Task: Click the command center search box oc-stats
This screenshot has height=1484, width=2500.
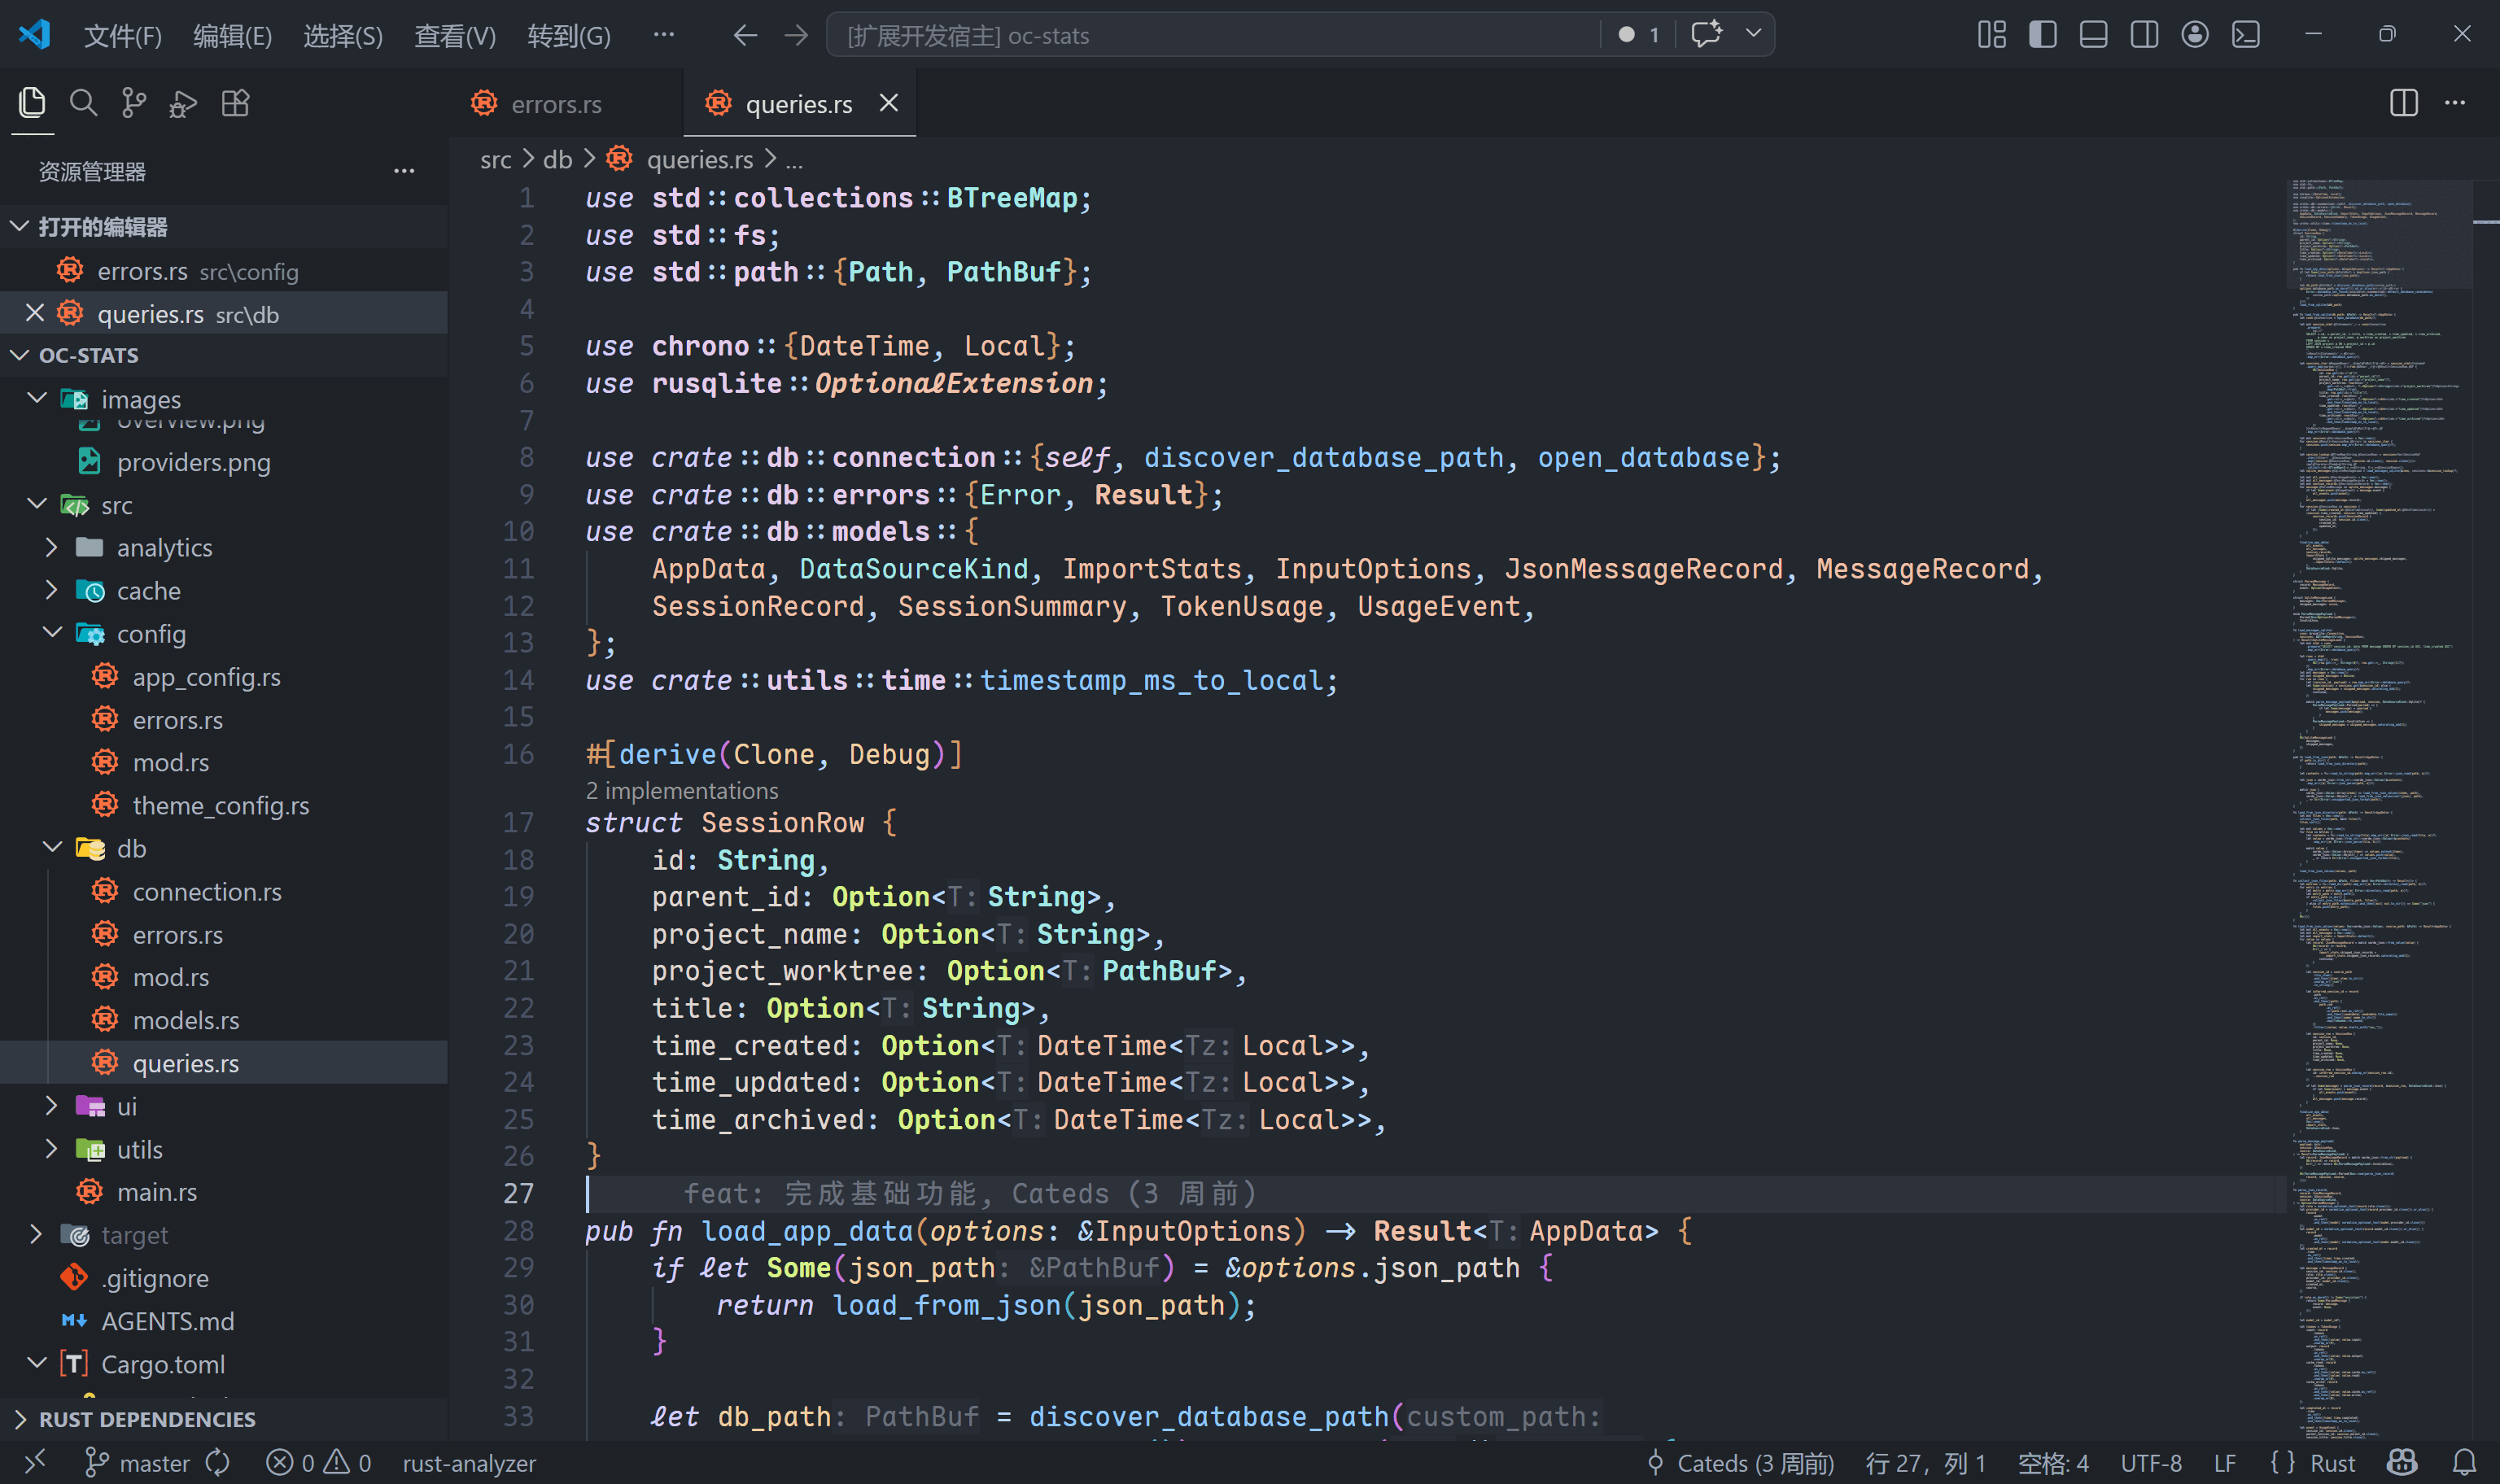Action: pos(1212,35)
